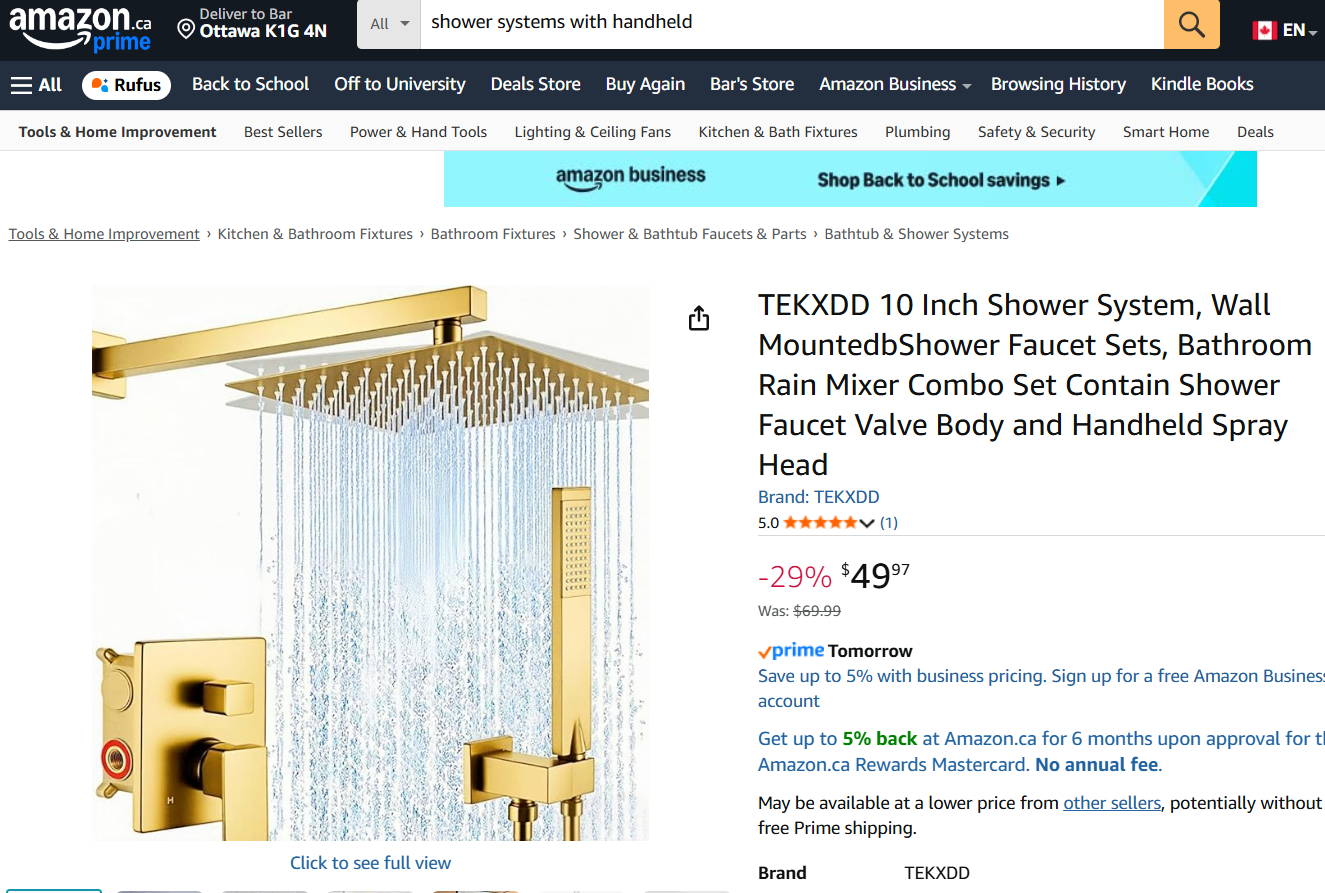Click the gold shower system product image
This screenshot has width=1325, height=893.
tap(370, 563)
